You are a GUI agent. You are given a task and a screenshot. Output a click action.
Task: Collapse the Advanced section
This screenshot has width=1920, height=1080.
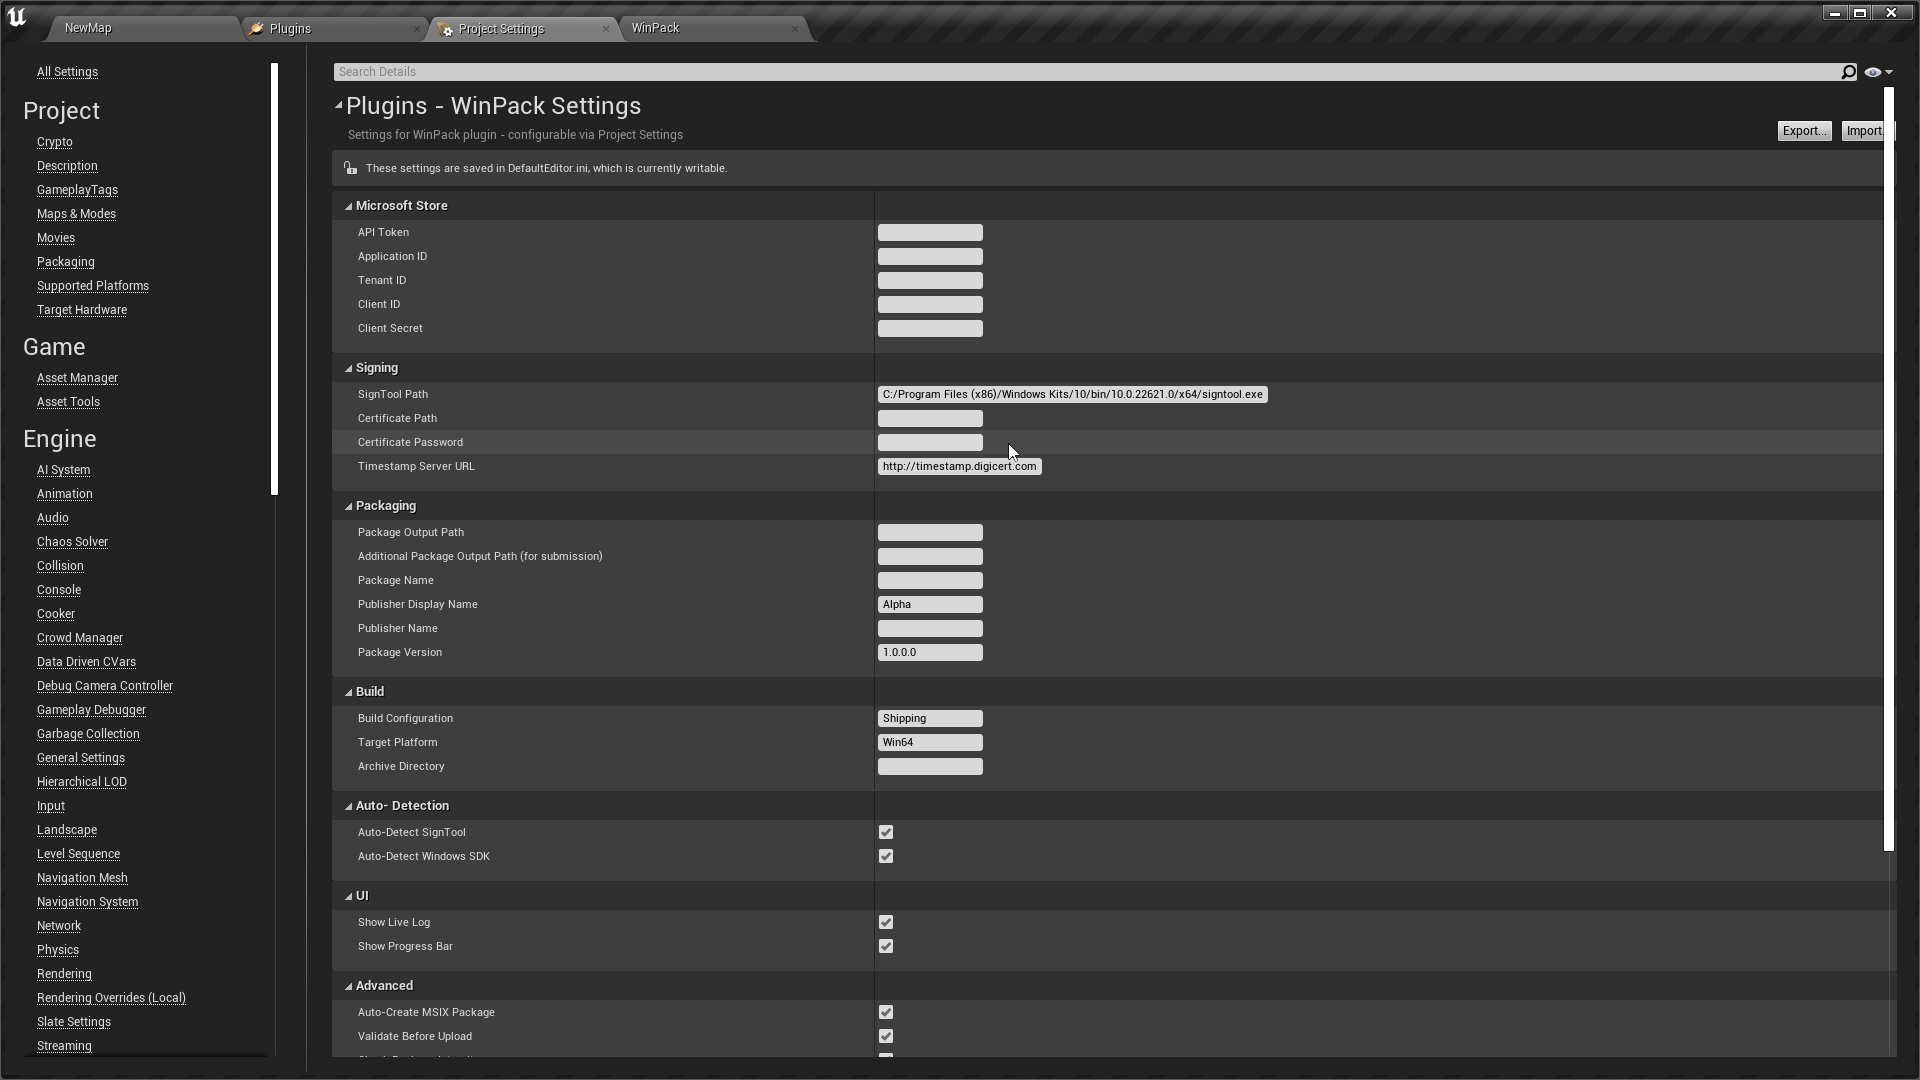coord(349,986)
